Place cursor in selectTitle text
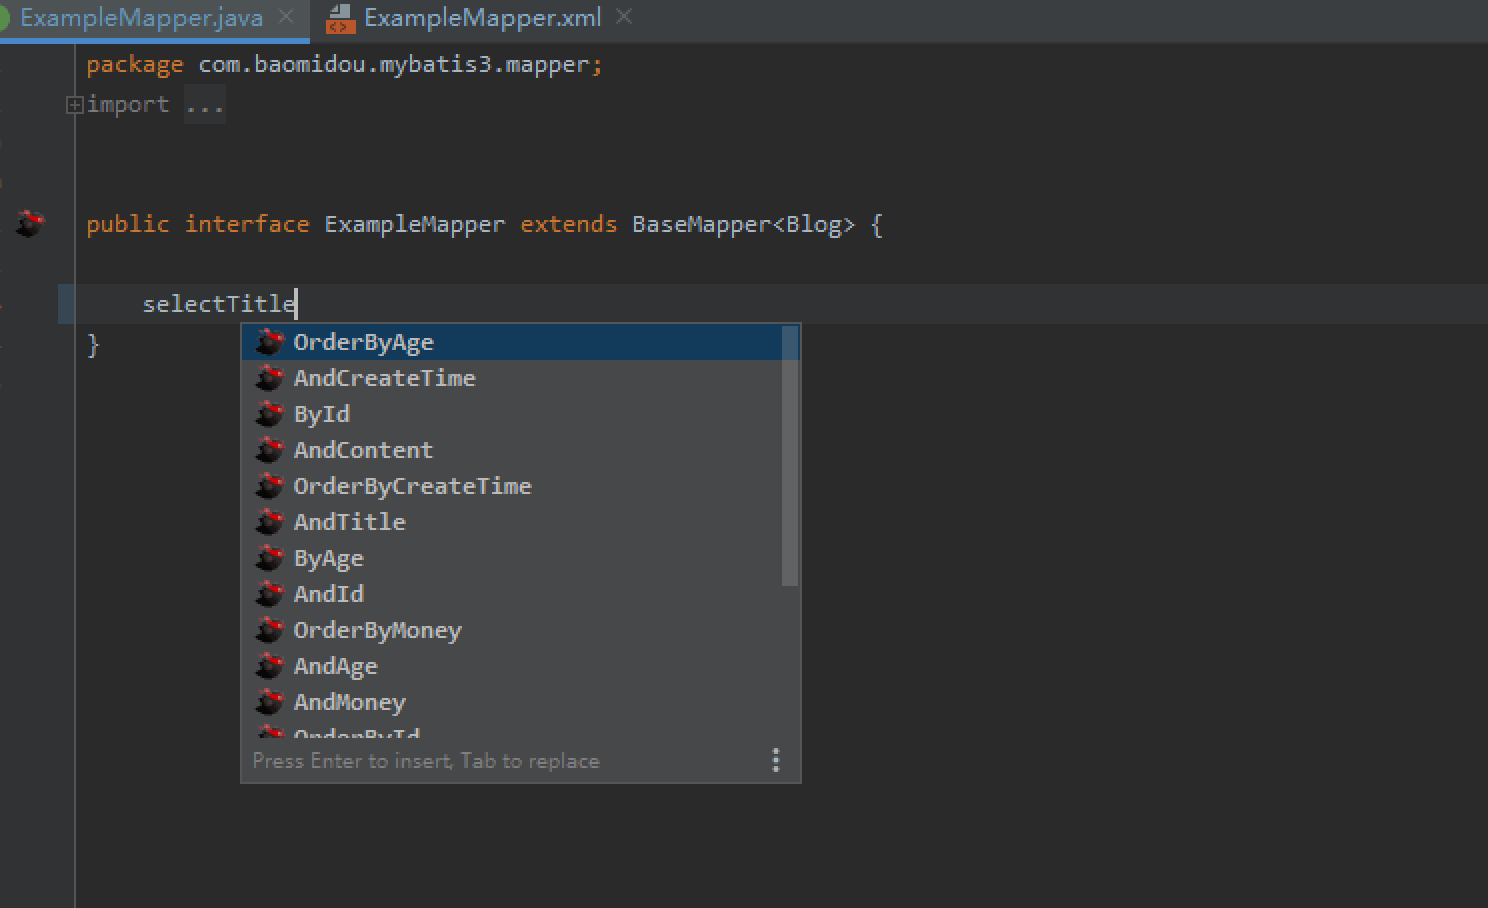 pos(219,304)
